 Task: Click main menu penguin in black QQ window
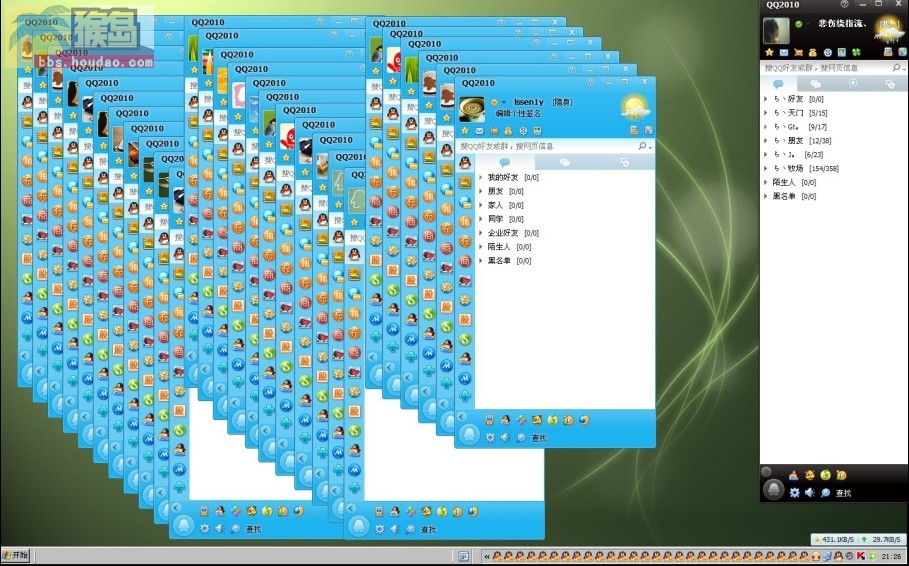[x=773, y=489]
